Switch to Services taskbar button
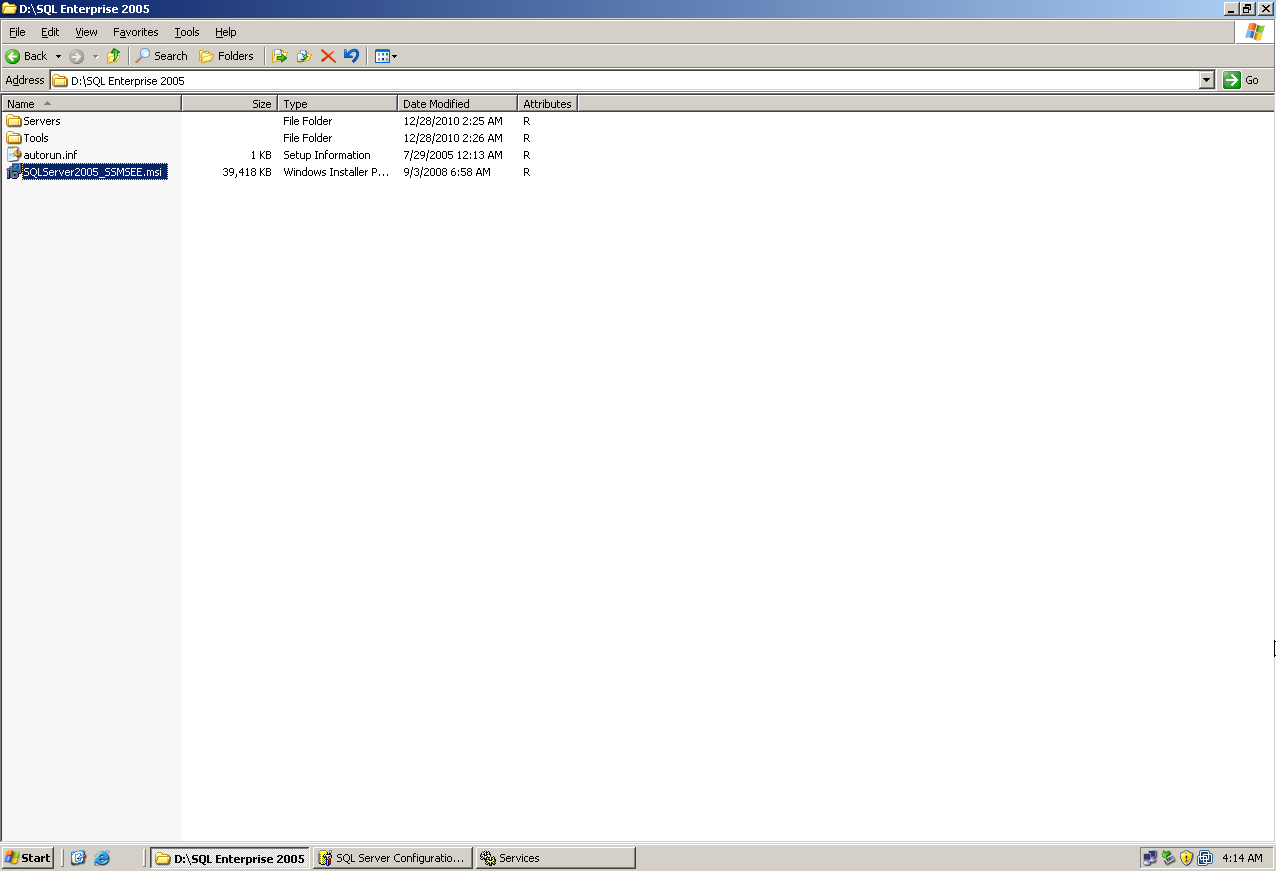 click(555, 858)
